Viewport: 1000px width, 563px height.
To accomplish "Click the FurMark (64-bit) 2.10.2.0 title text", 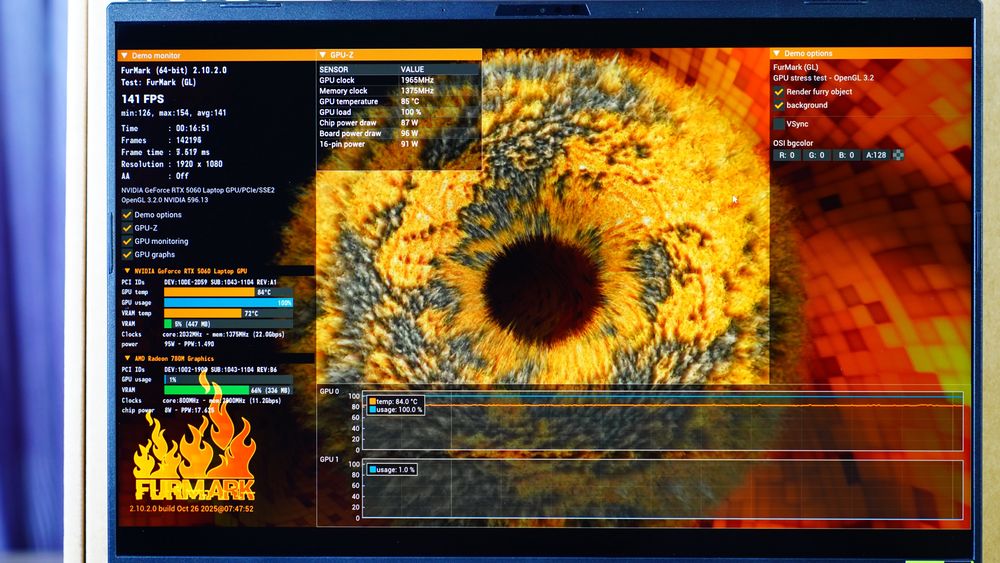I will click(x=173, y=70).
